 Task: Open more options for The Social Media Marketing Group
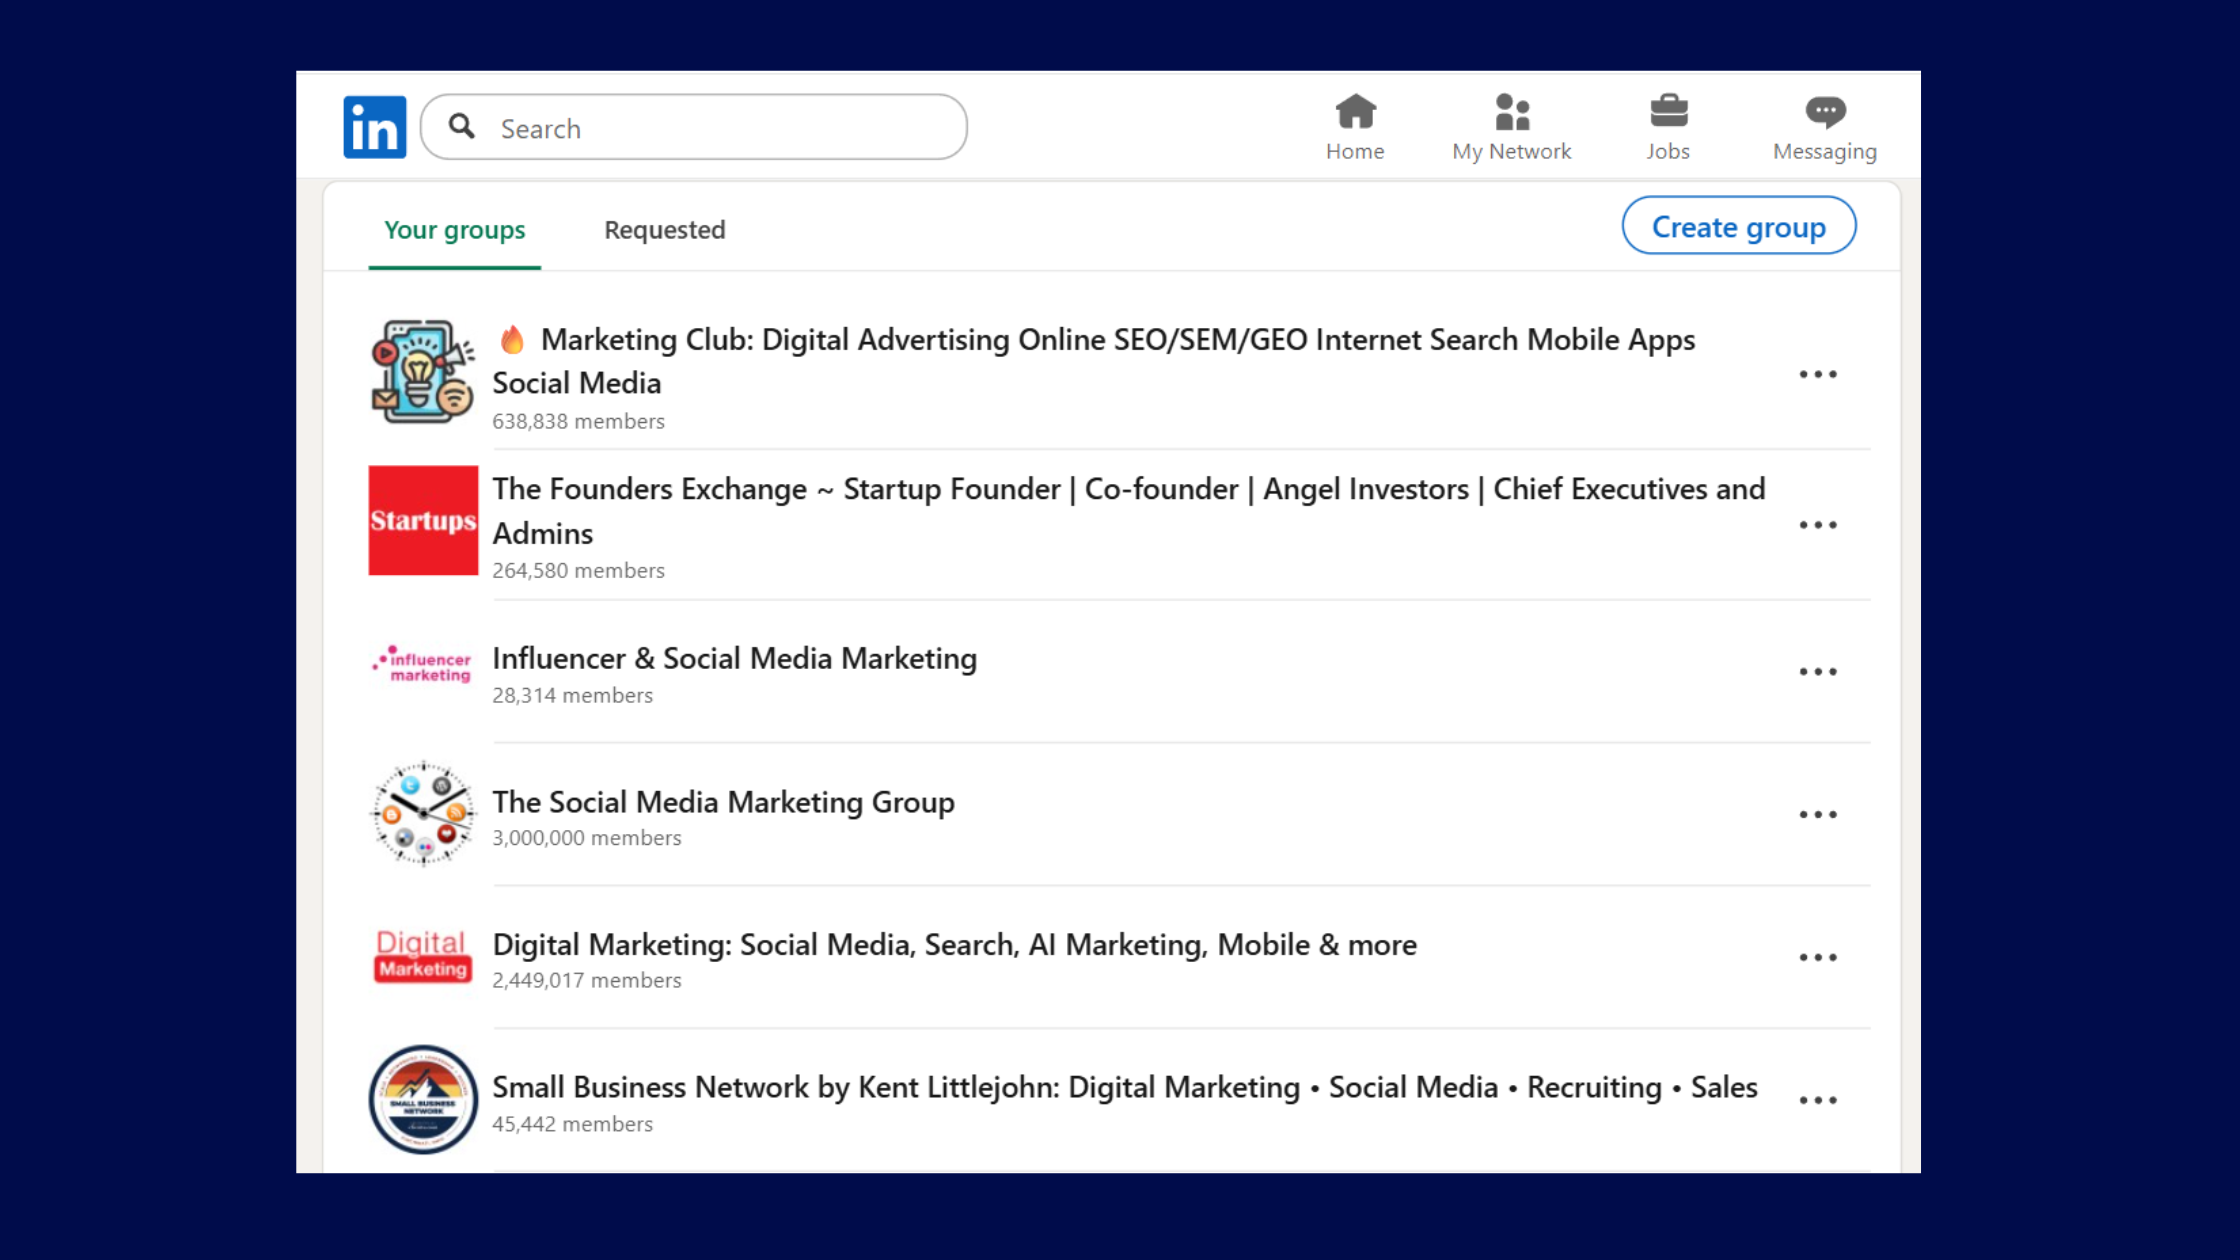coord(1818,815)
